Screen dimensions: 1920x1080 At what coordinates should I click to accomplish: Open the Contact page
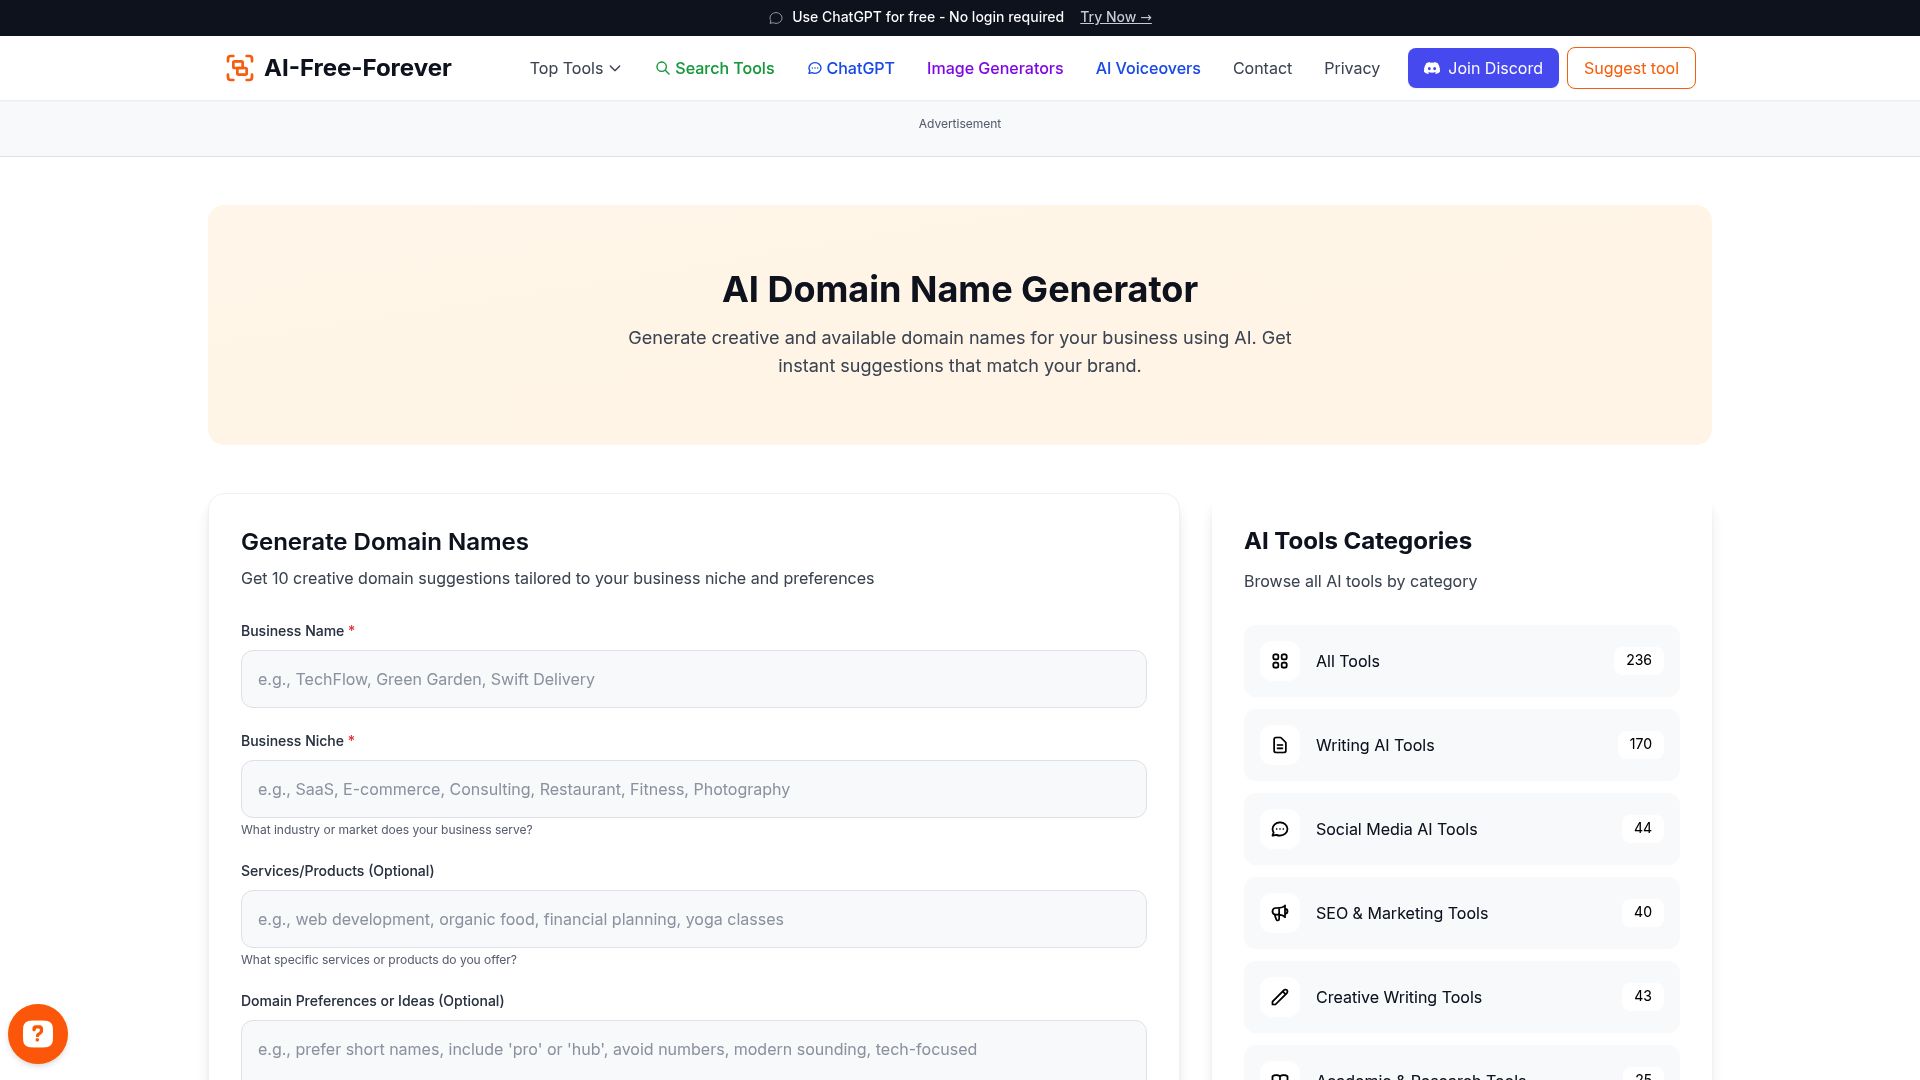(x=1262, y=68)
